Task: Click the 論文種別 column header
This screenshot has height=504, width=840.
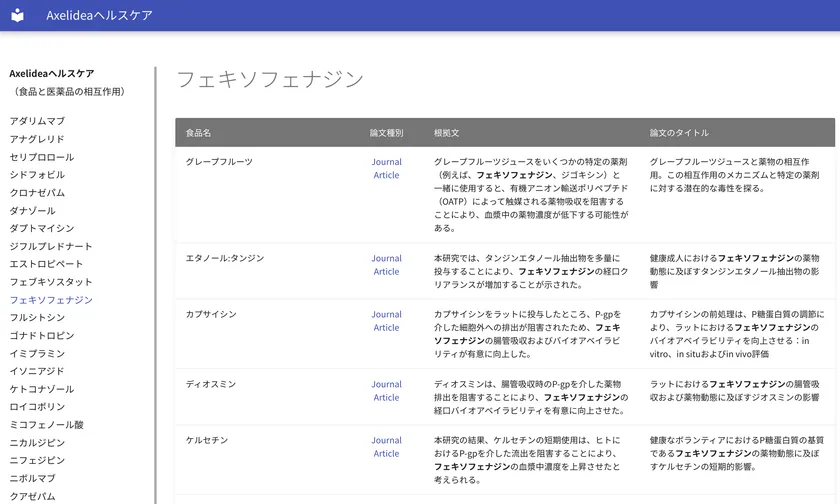Action: tap(386, 133)
